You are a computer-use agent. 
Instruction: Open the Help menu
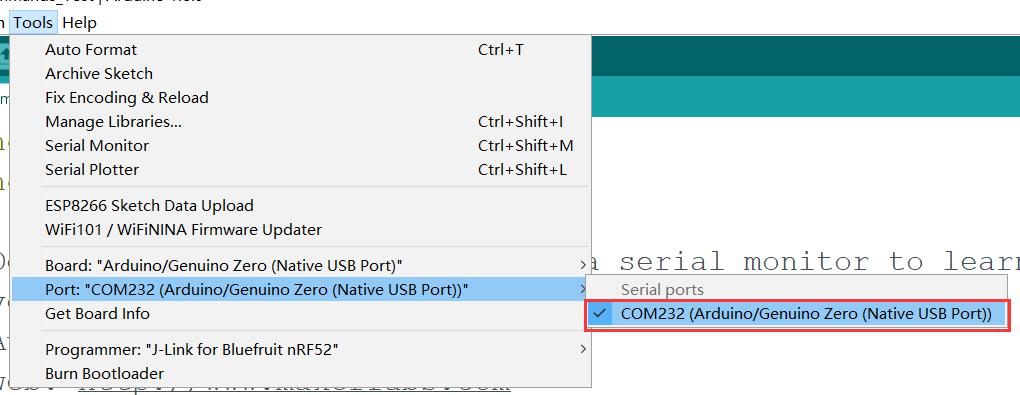tap(79, 23)
